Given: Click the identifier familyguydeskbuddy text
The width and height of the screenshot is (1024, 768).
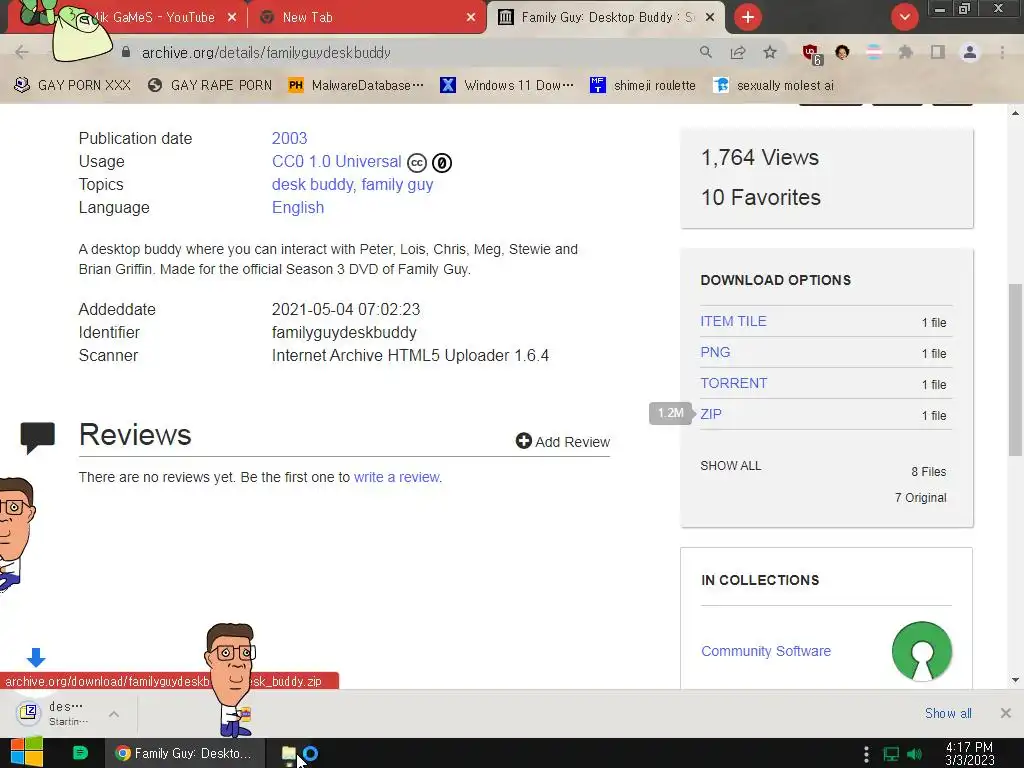Looking at the screenshot, I should tap(344, 332).
